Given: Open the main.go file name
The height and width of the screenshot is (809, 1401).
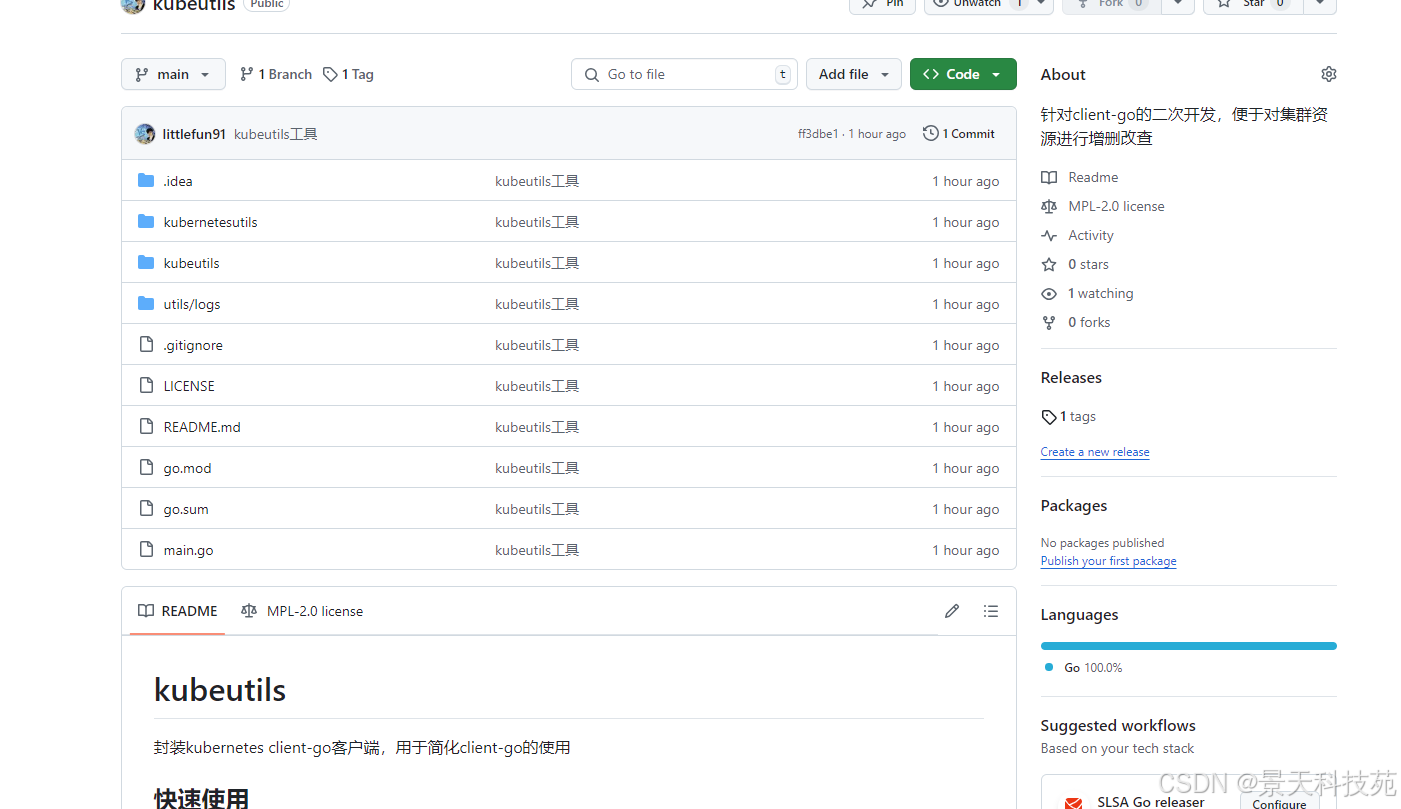Looking at the screenshot, I should click(189, 550).
